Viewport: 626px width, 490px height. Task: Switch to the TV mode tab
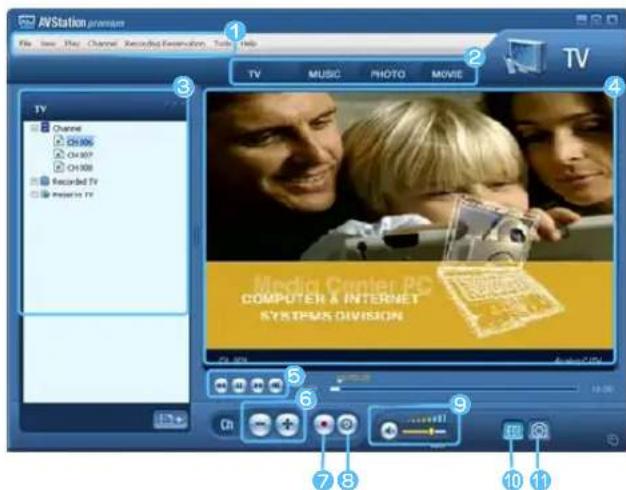[x=254, y=74]
